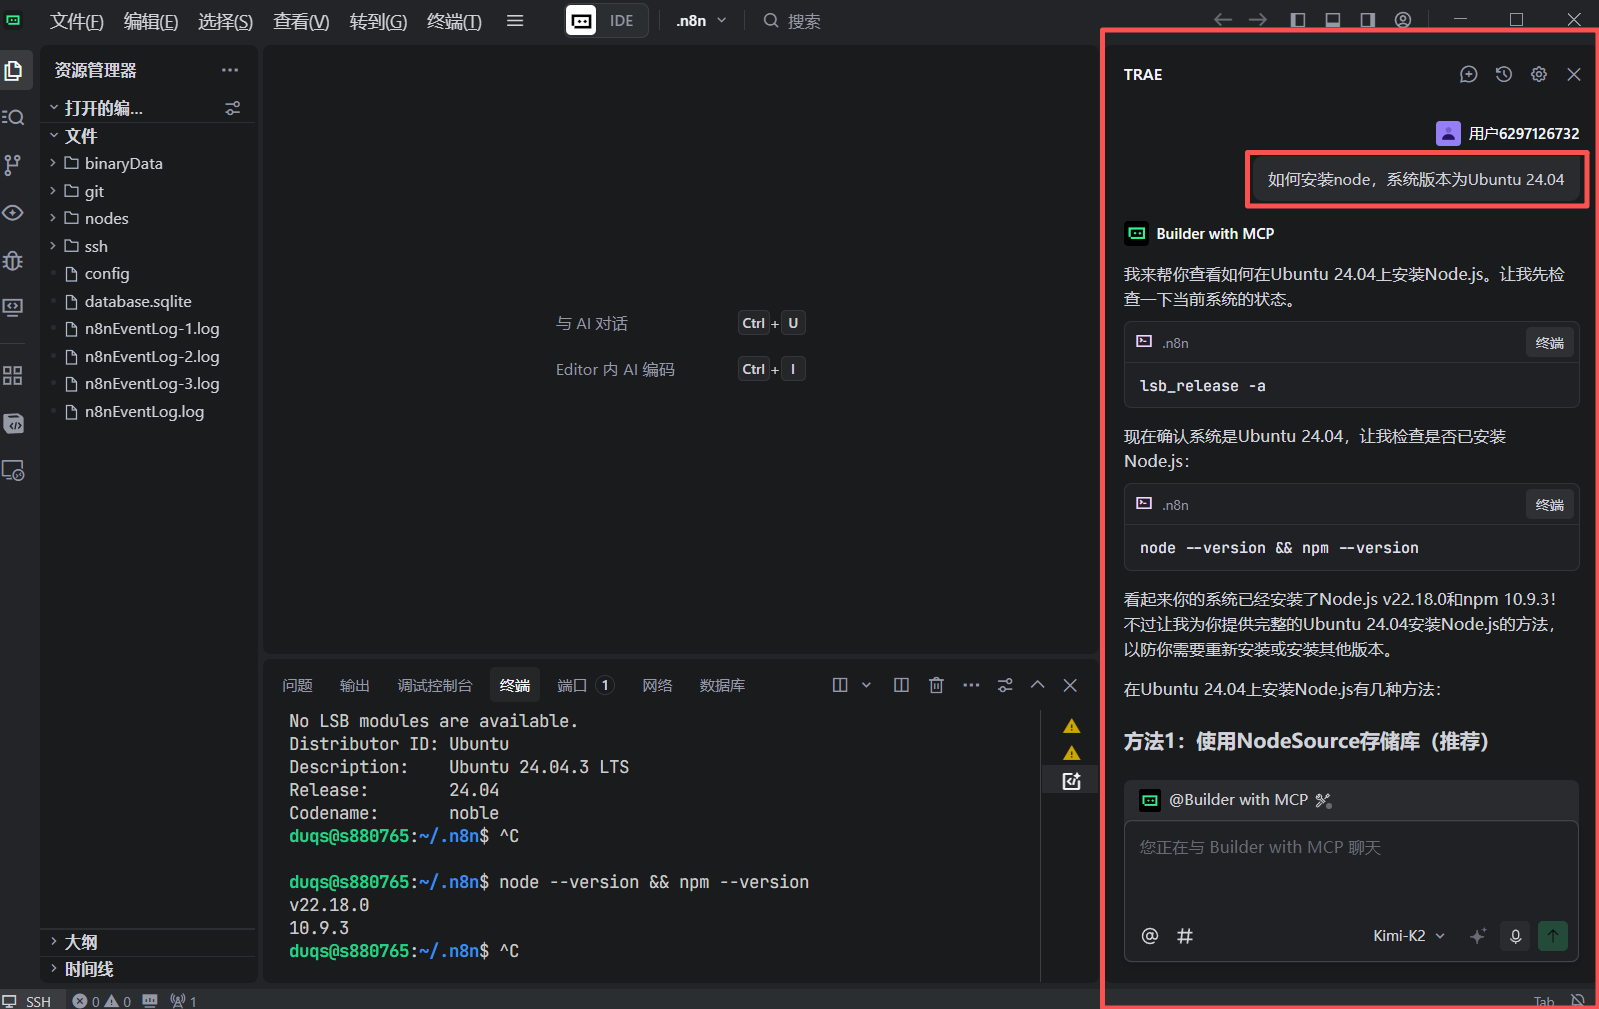Click the kill terminal trash icon
The image size is (1599, 1009).
tap(936, 685)
